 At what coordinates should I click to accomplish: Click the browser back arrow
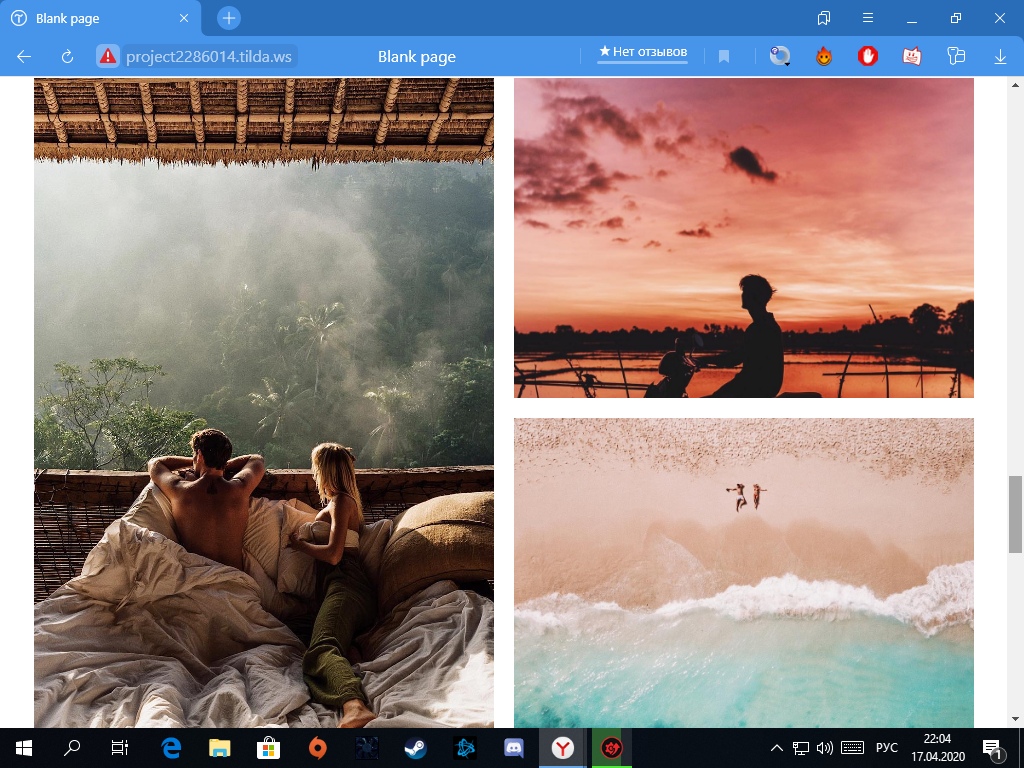point(24,57)
